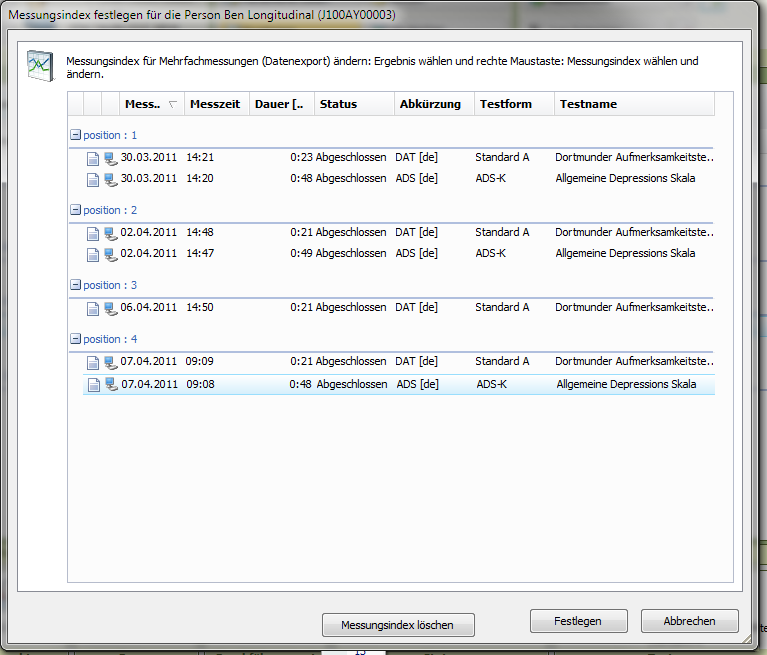Viewport: 767px width, 655px height.
Task: Collapse the 'position : 4' group
Action: [74, 339]
